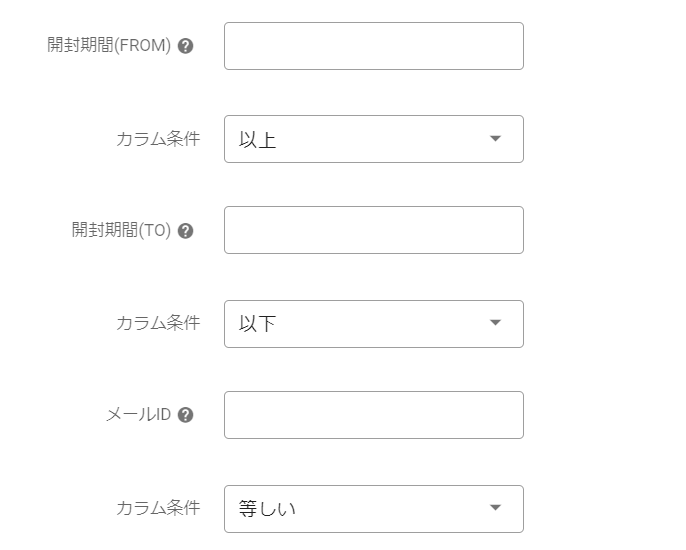Expand the 以下 dropdown via its arrow

pyautogui.click(x=495, y=324)
